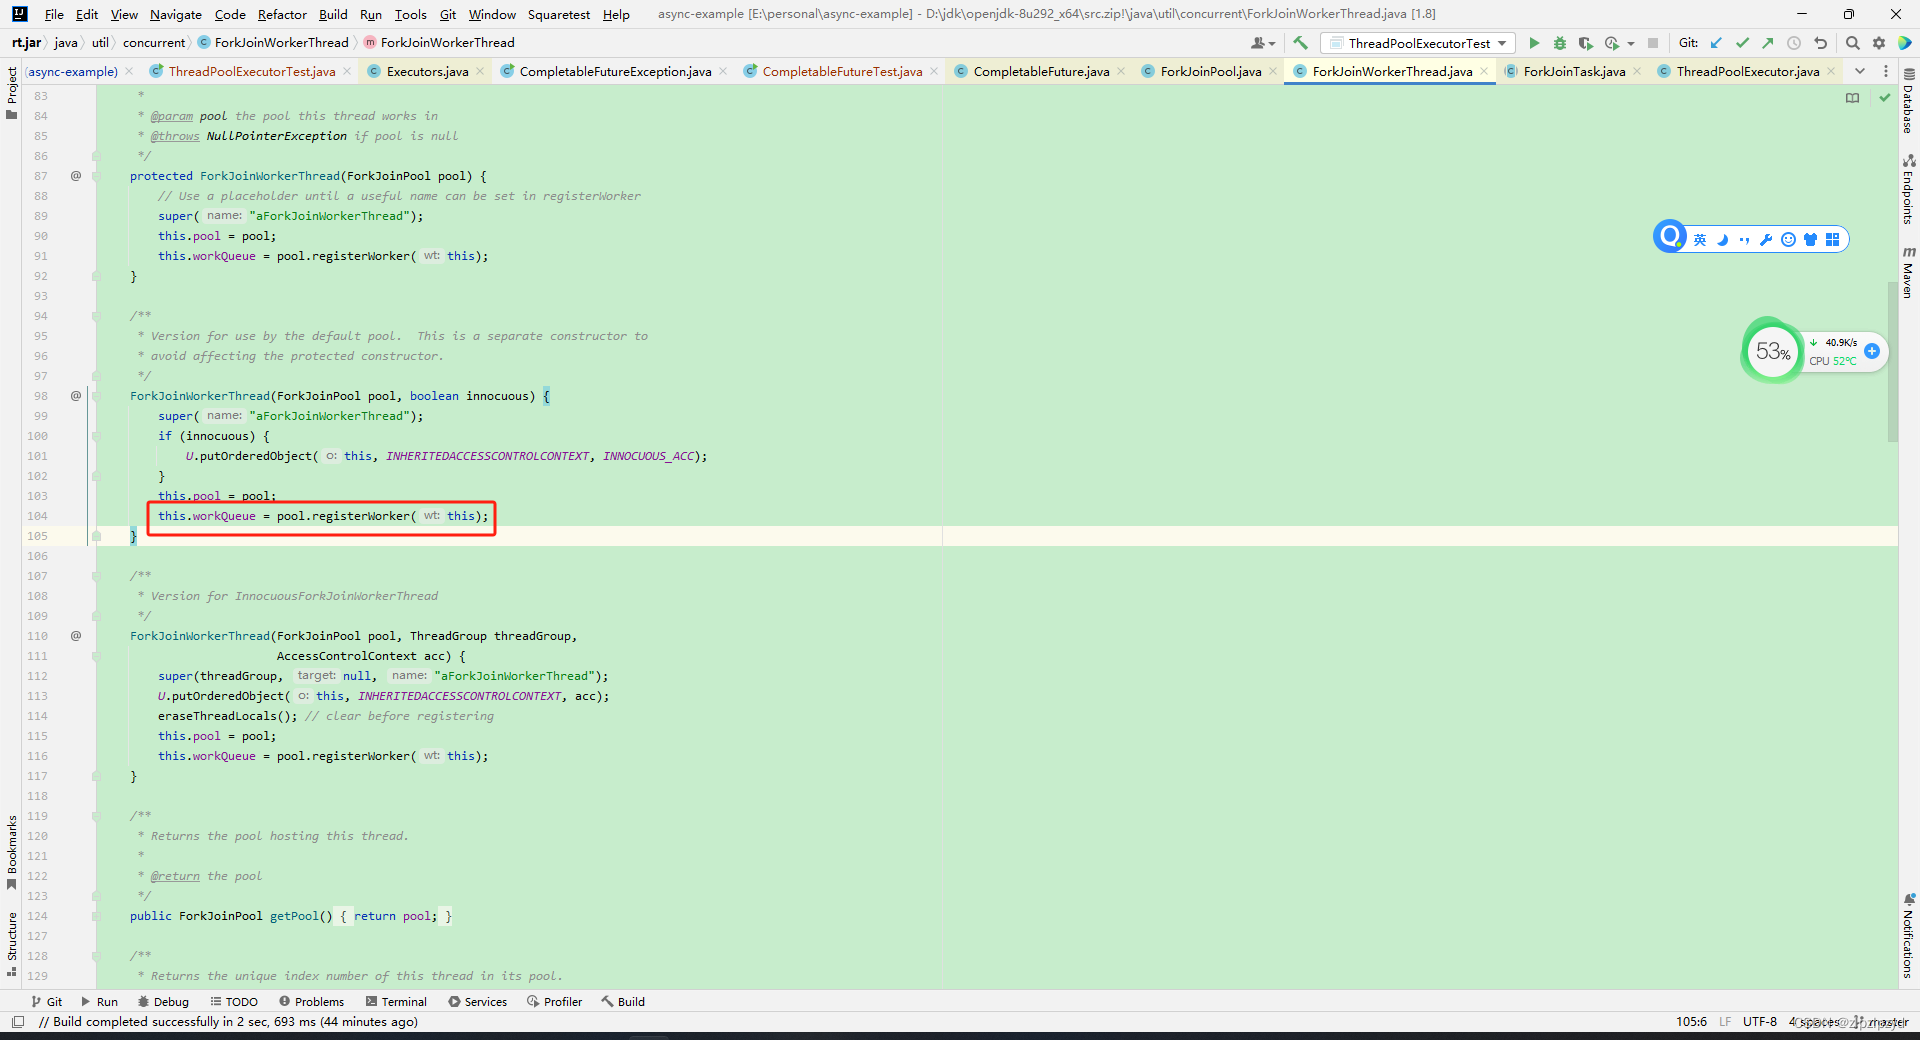Open IME emoji smiley icon

pyautogui.click(x=1788, y=240)
